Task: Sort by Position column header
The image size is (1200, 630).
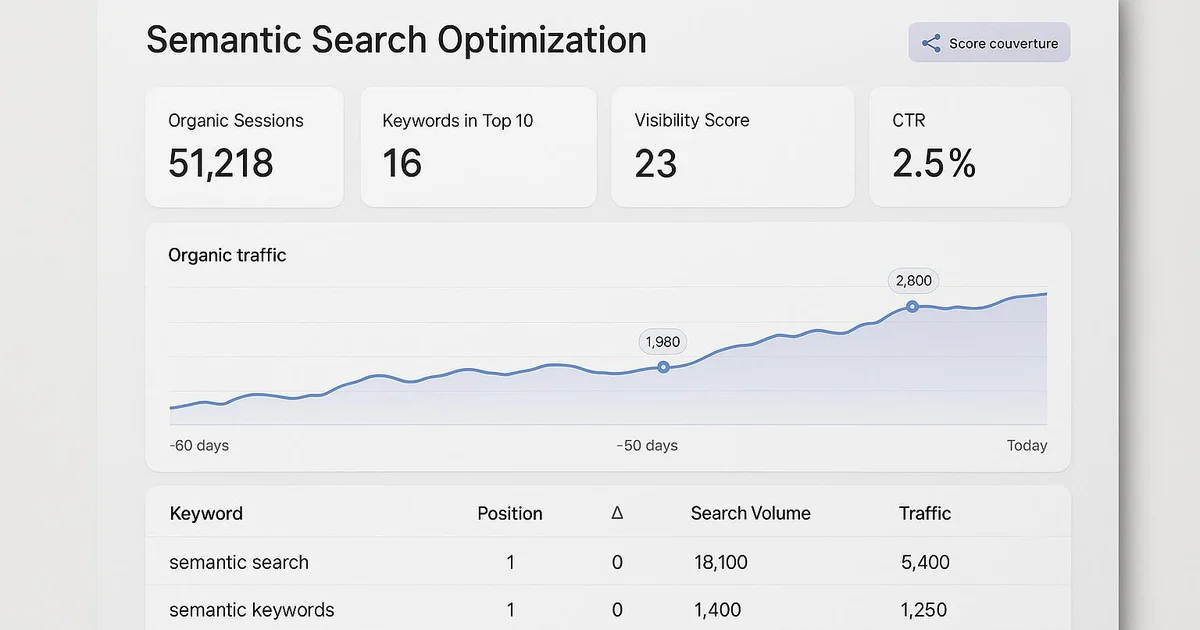Action: tap(510, 513)
